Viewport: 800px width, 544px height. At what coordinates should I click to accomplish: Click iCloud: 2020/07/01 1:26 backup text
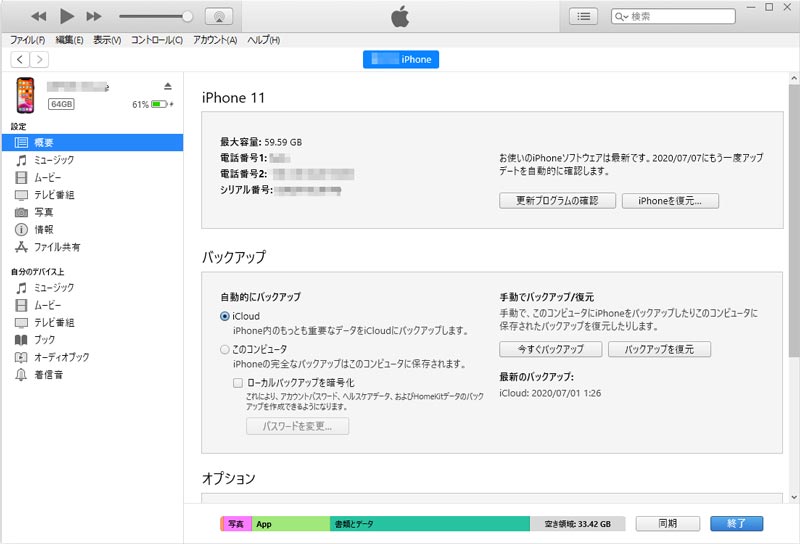click(550, 393)
